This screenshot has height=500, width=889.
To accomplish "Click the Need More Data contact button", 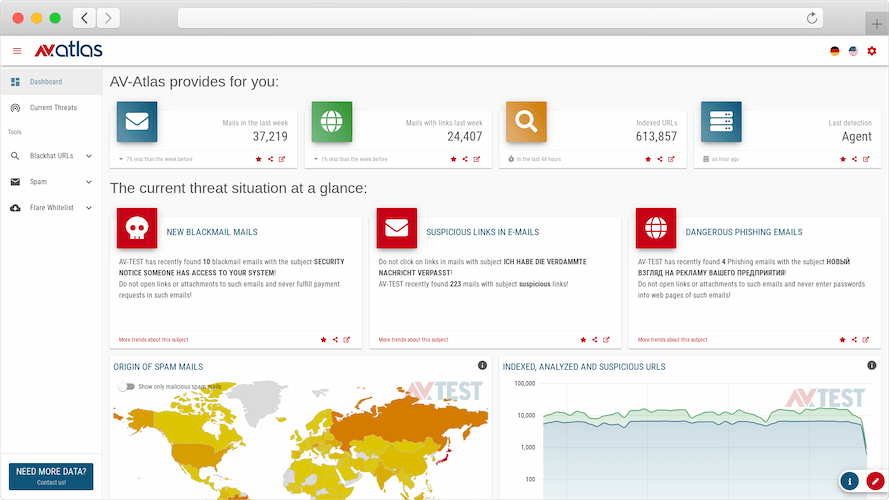I will 51,476.
